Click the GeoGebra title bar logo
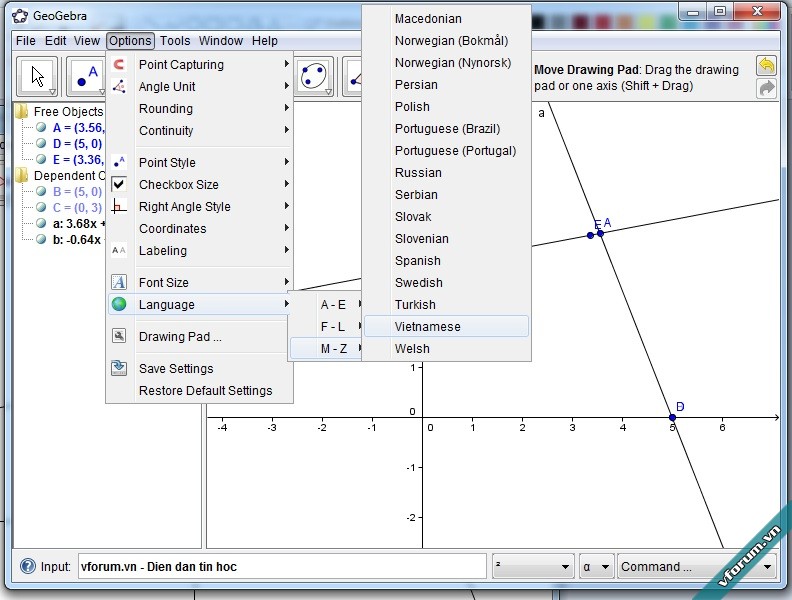792x600 pixels. 20,16
